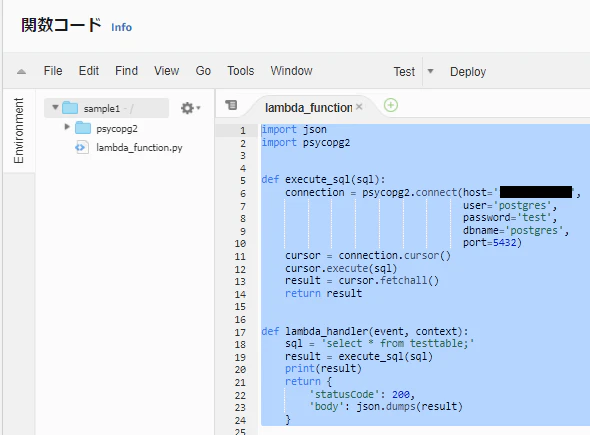Image resolution: width=590 pixels, height=435 pixels.
Task: Click on 'import psycopg2' code line
Action: 306,143
